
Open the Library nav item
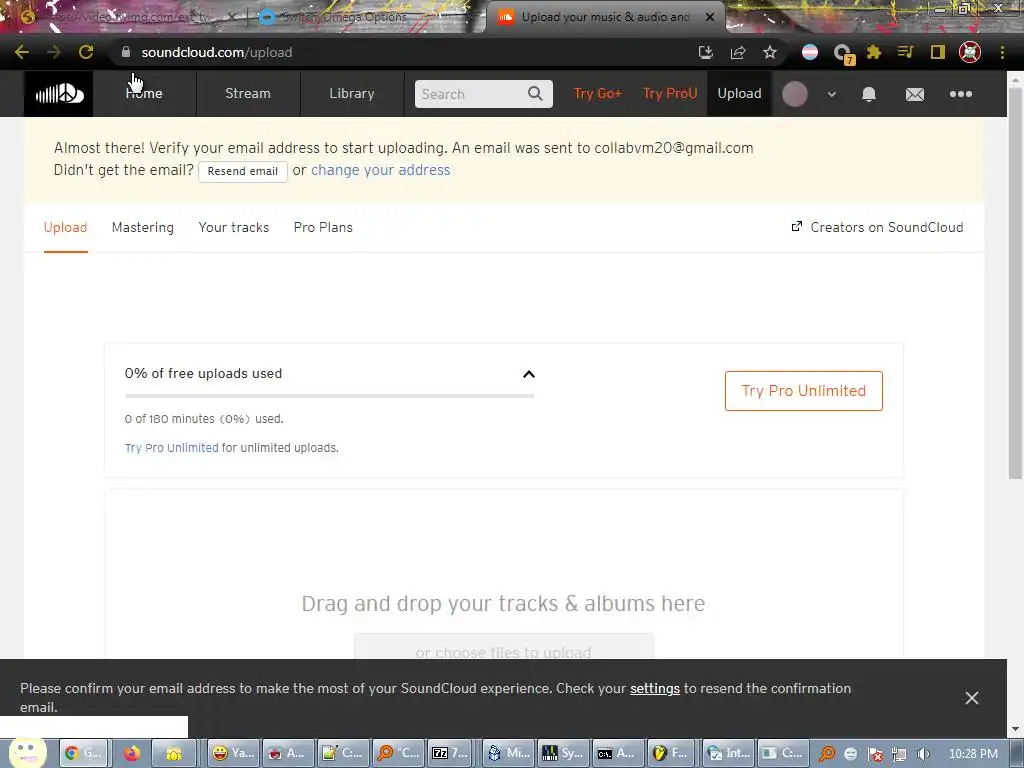[351, 93]
